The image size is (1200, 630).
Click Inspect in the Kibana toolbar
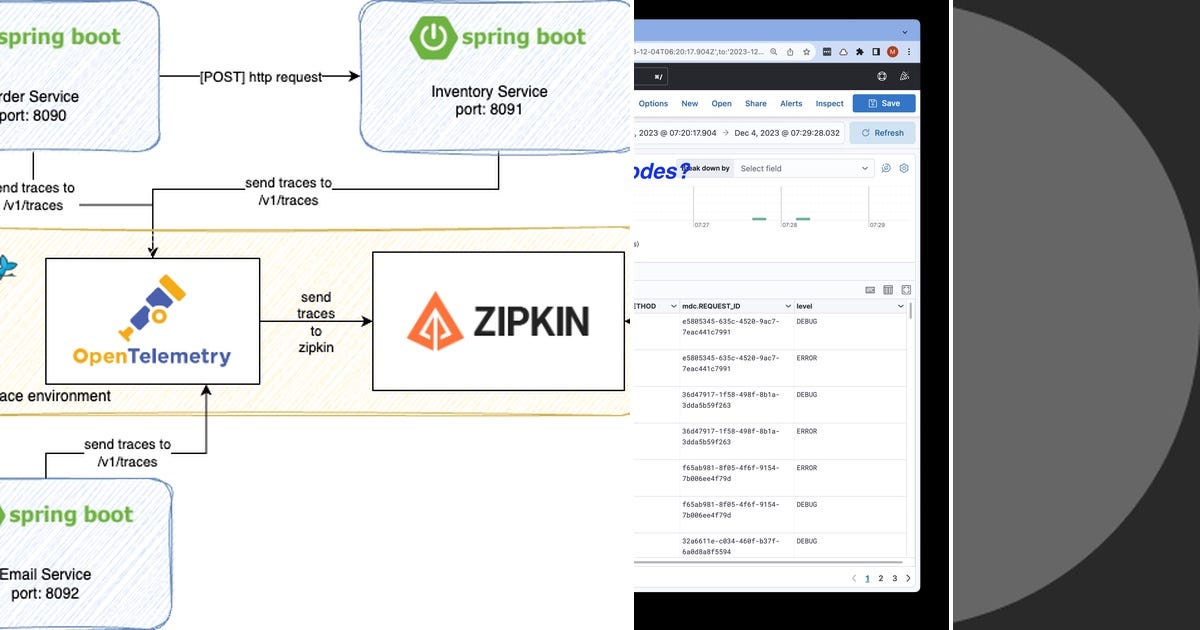[828, 103]
